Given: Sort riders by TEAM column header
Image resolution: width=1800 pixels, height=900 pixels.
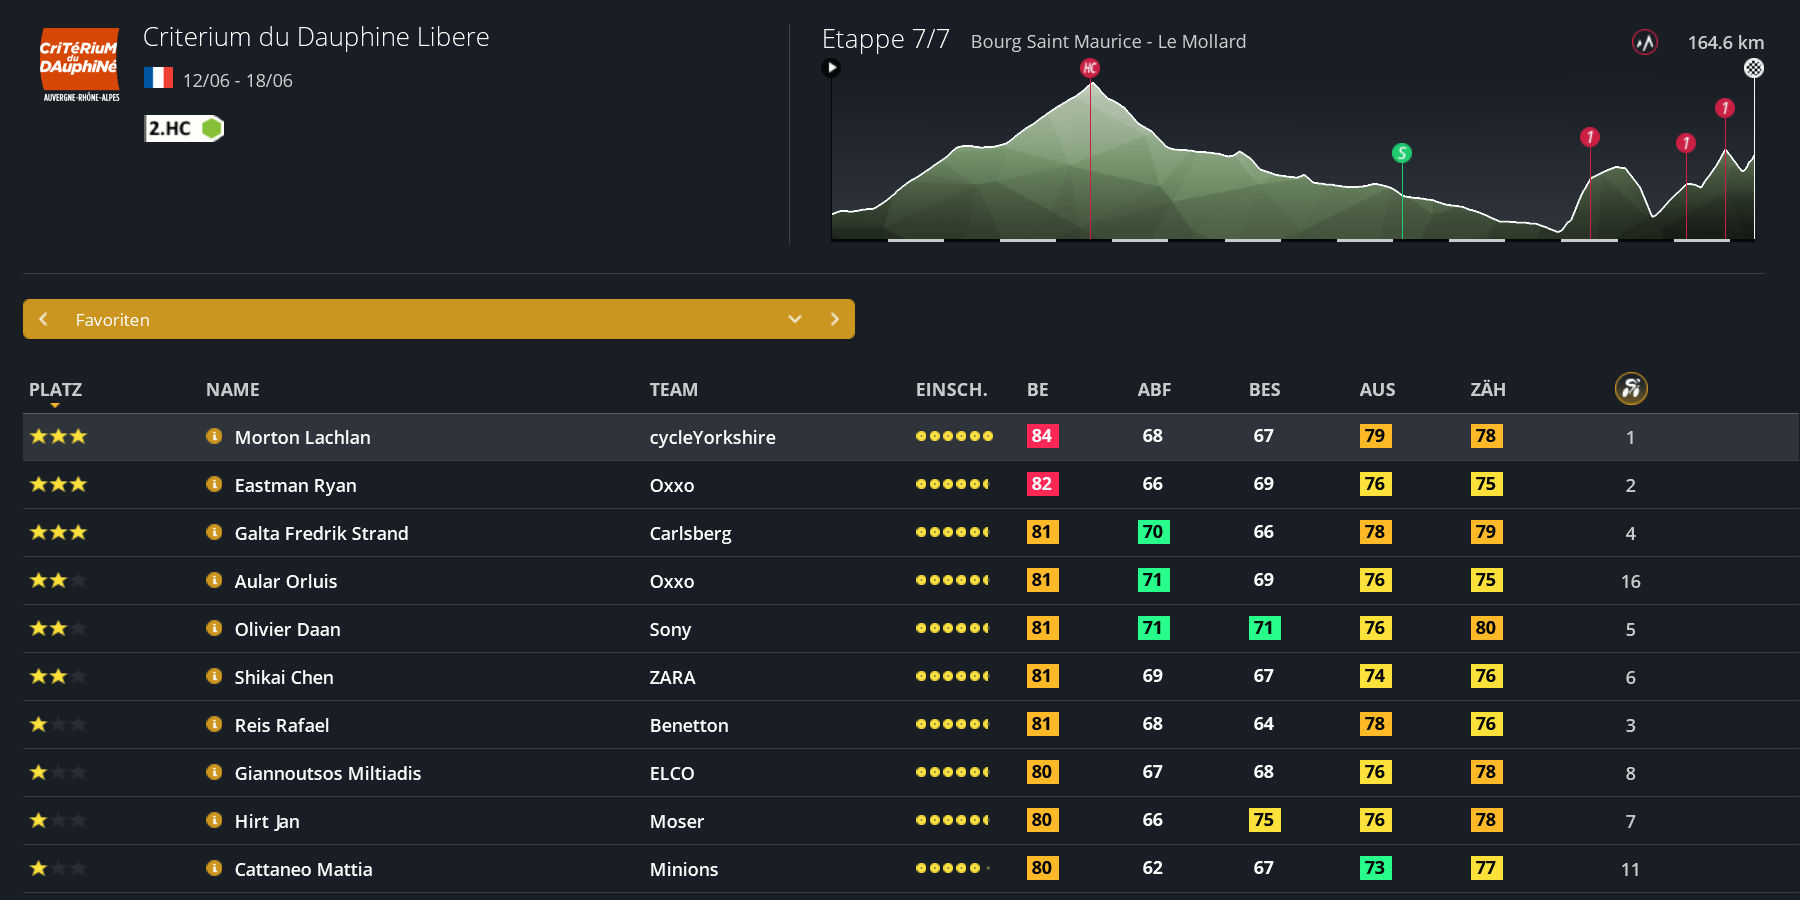Looking at the screenshot, I should (673, 390).
